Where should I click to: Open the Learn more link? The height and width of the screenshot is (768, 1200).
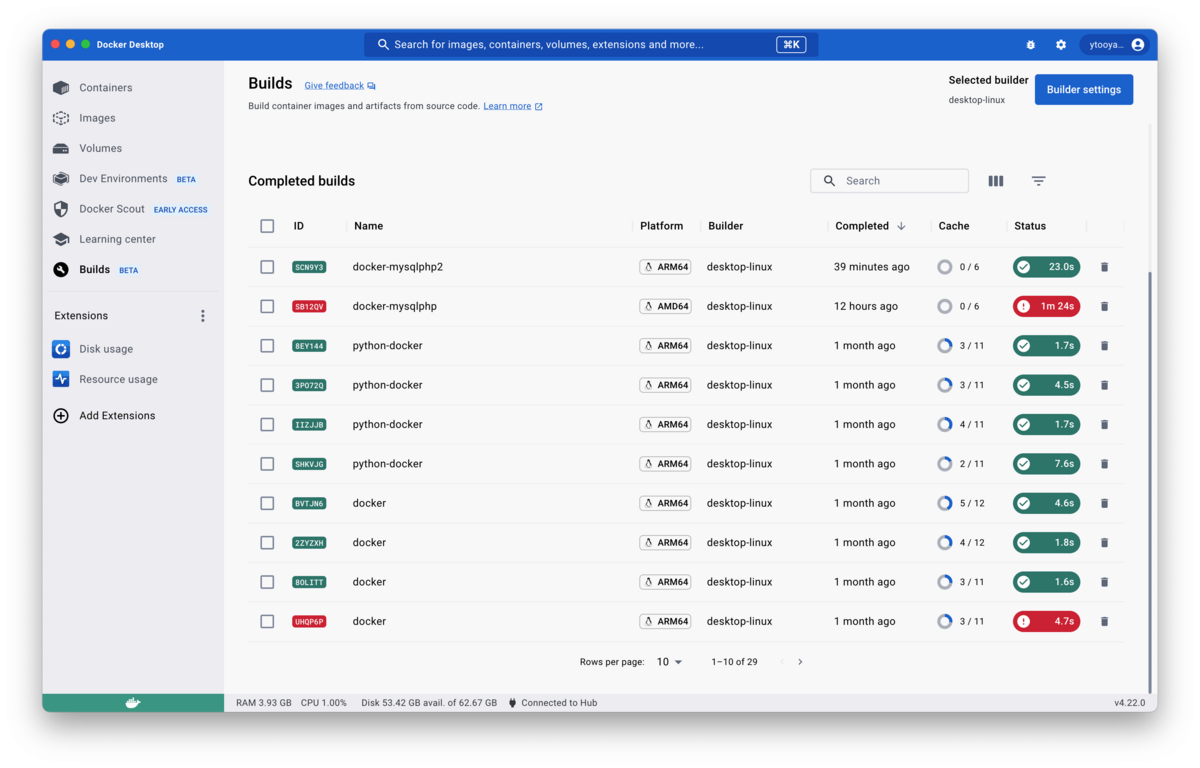pos(508,106)
